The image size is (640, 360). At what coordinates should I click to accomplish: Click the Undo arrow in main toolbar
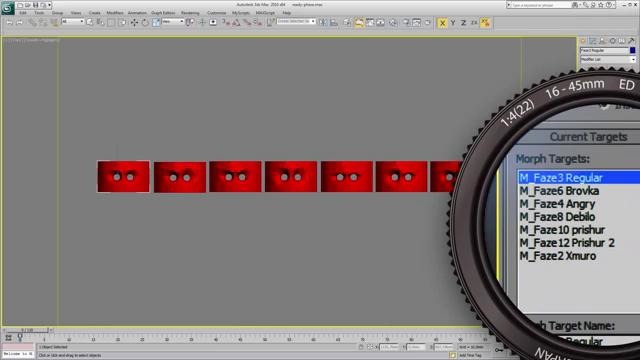pyautogui.click(x=9, y=23)
